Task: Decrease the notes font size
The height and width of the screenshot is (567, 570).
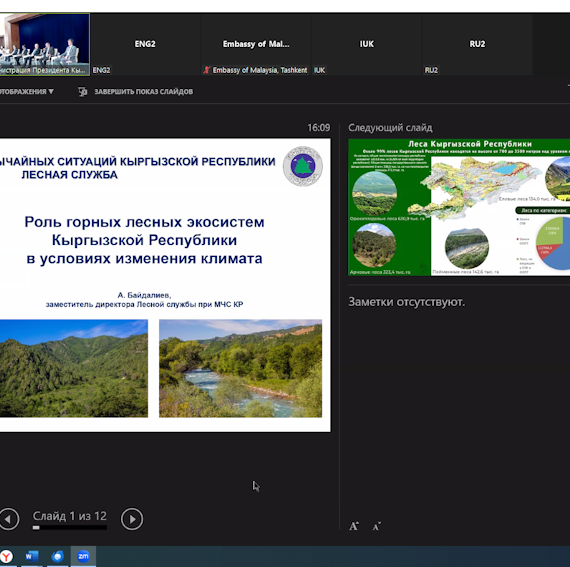Action: pos(377,526)
